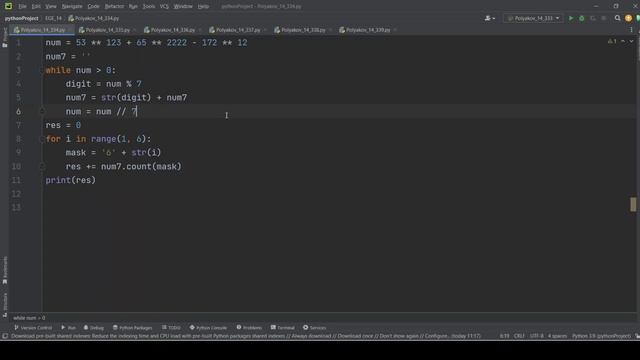This screenshot has width=640, height=360.
Task: Open the File menu
Action: pyautogui.click(x=22, y=6)
